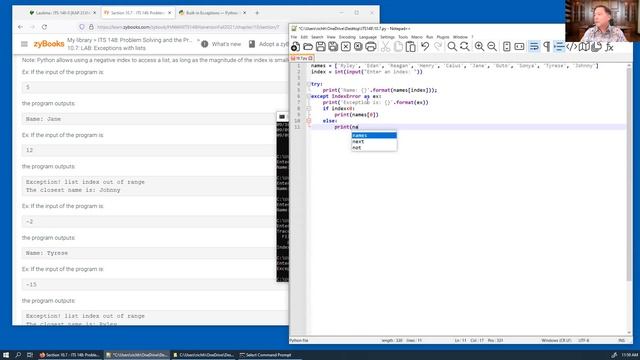Open Find with magnifier icon

click(x=452, y=47)
